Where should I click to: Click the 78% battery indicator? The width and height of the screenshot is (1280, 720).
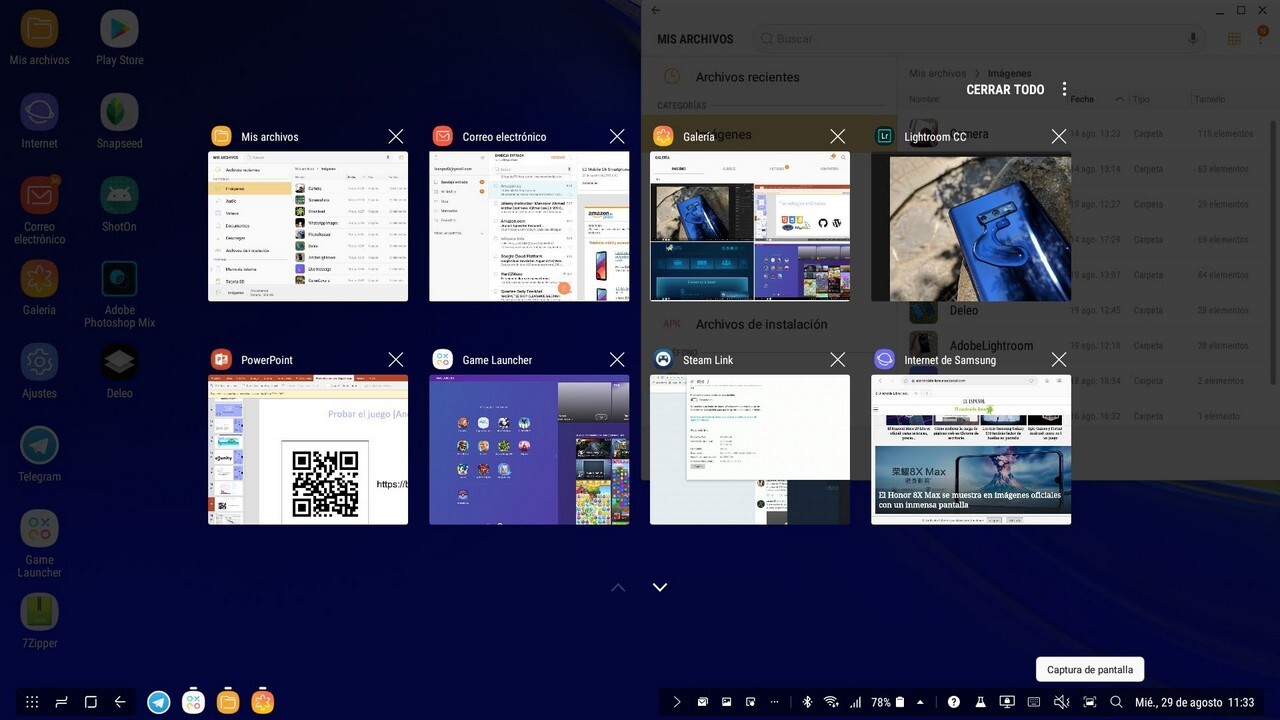887,702
